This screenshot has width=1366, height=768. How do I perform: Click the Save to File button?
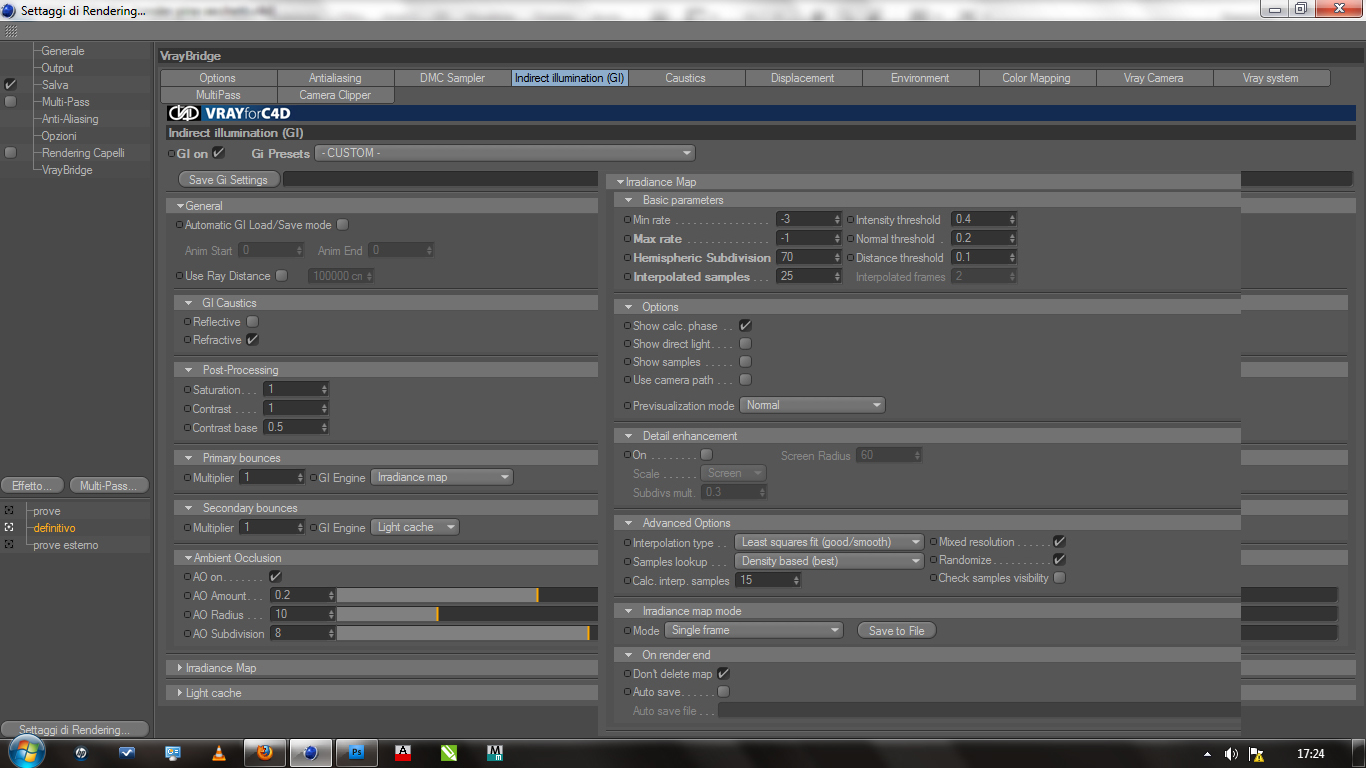tap(896, 631)
